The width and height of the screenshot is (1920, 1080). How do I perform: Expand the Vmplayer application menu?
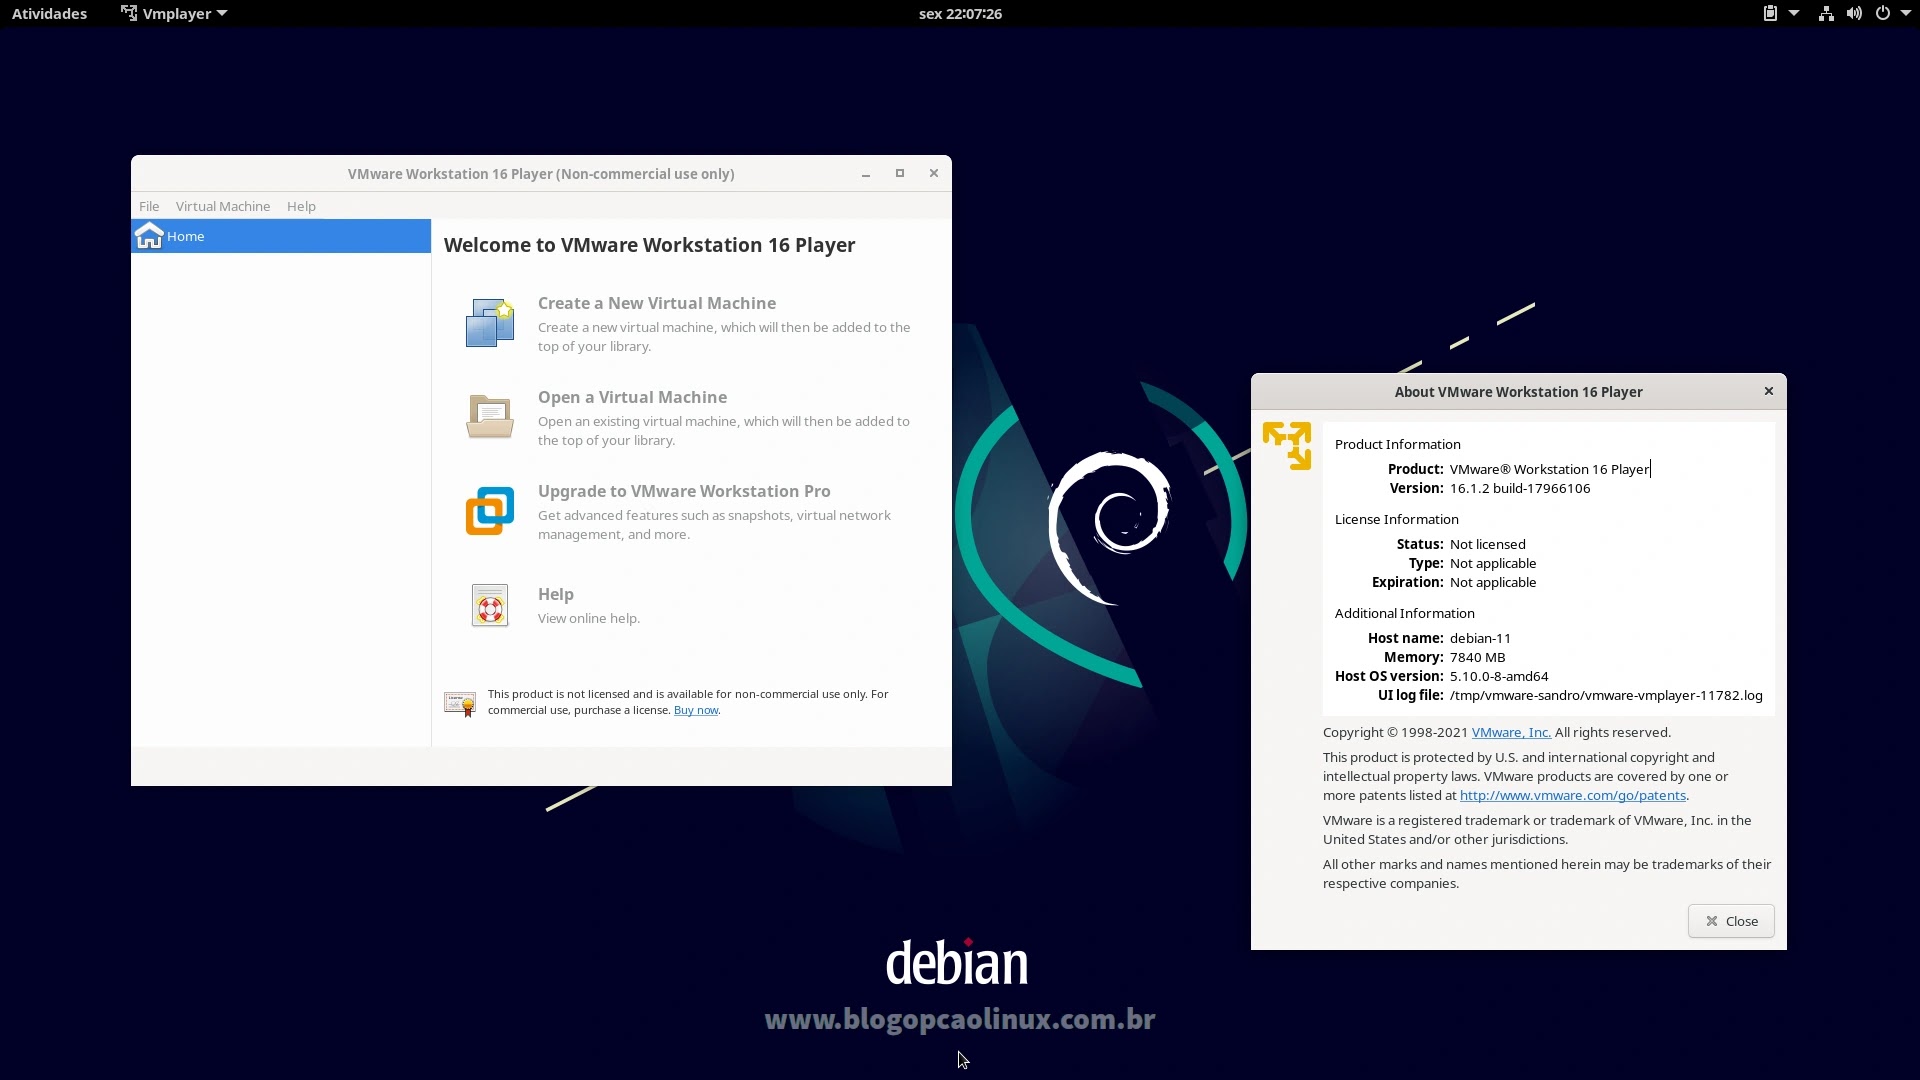tap(174, 14)
